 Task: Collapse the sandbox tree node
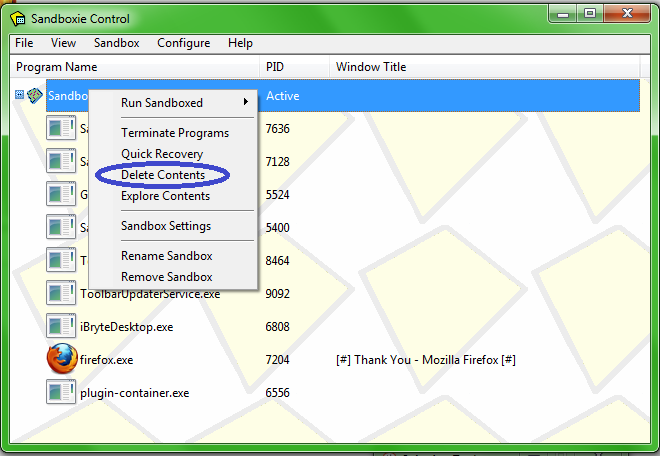[x=19, y=94]
